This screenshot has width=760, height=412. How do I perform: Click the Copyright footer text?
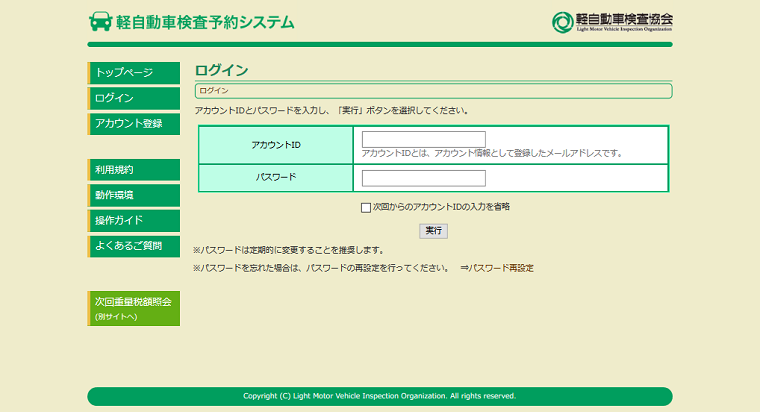tap(380, 396)
